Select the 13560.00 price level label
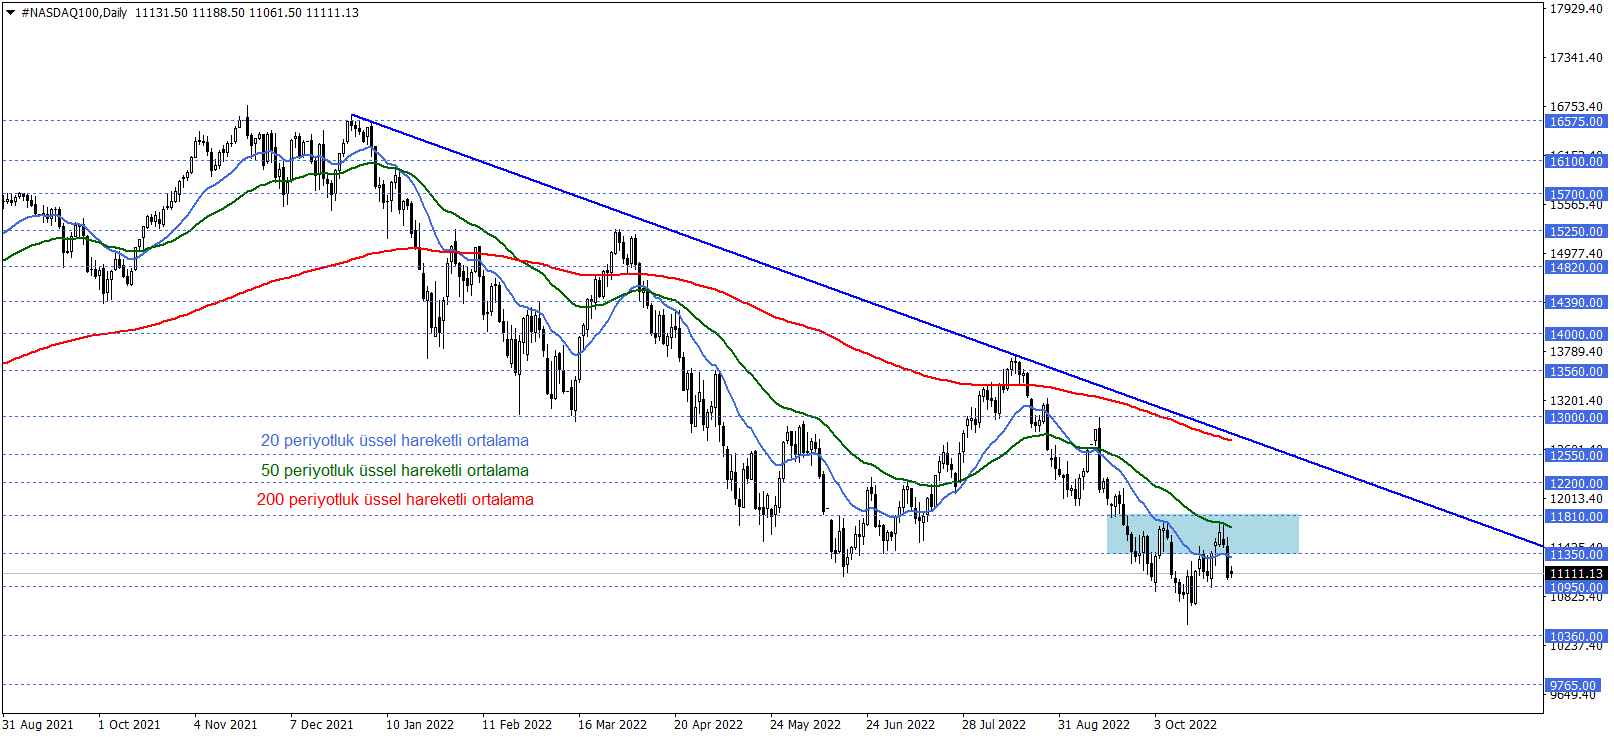This screenshot has width=1614, height=737. (x=1575, y=372)
